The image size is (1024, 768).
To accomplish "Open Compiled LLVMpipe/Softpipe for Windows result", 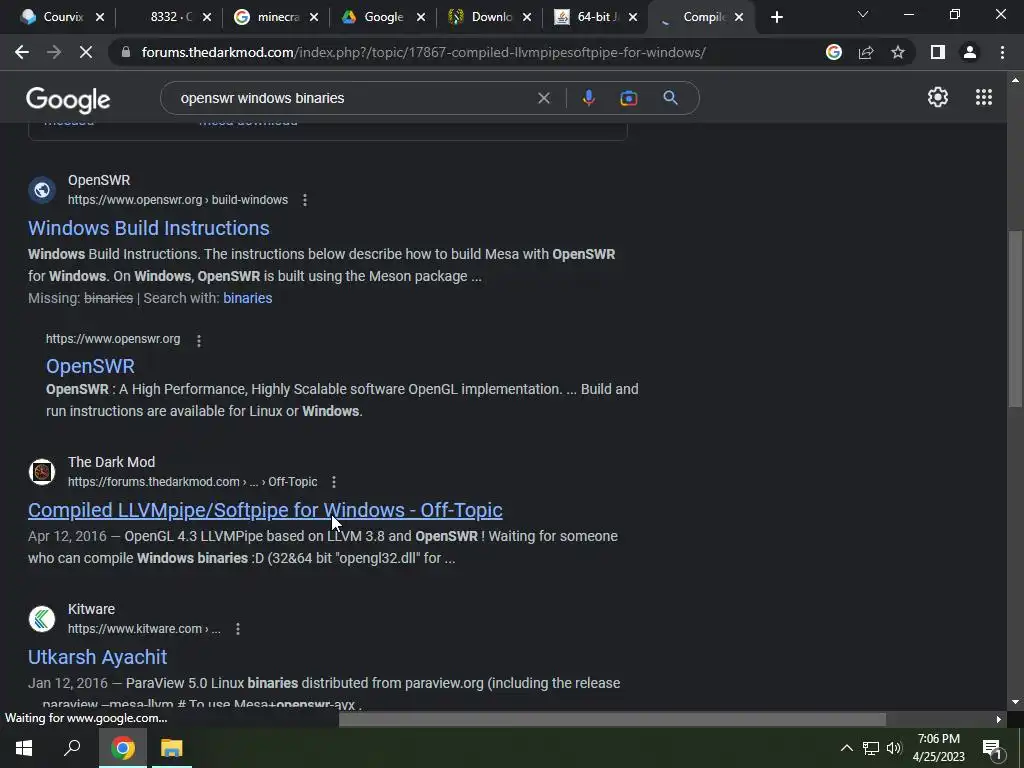I will click(265, 510).
